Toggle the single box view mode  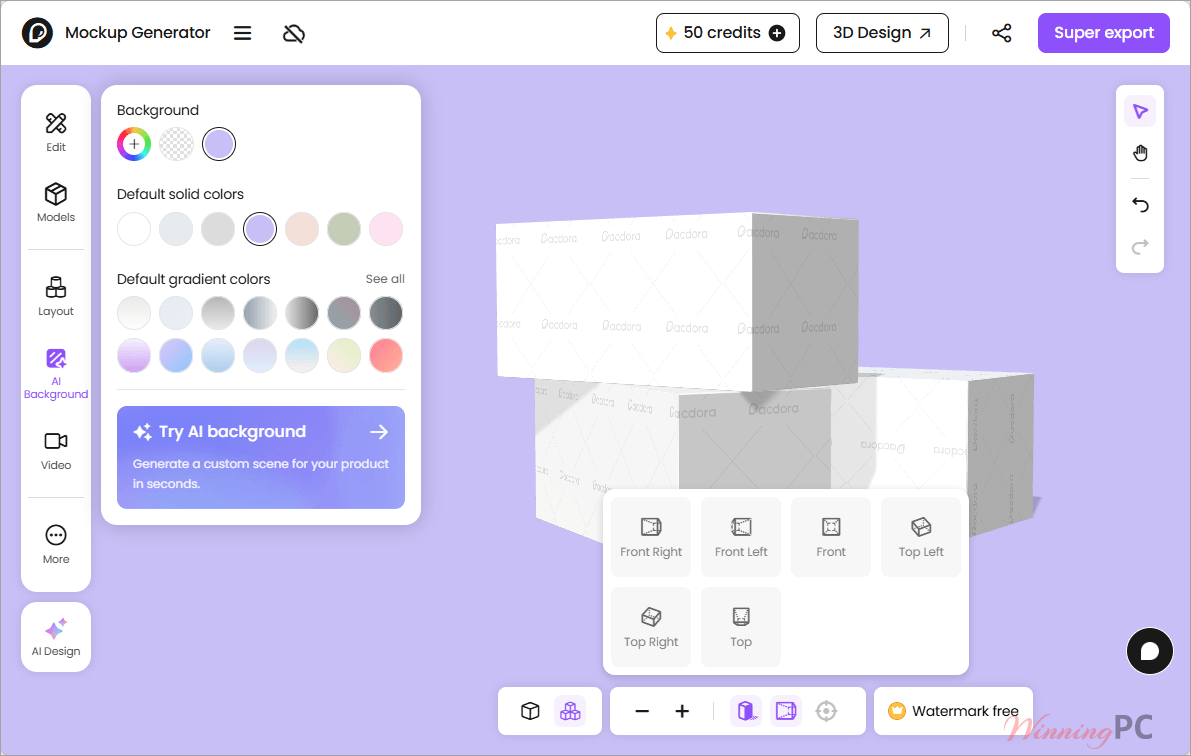click(x=530, y=711)
